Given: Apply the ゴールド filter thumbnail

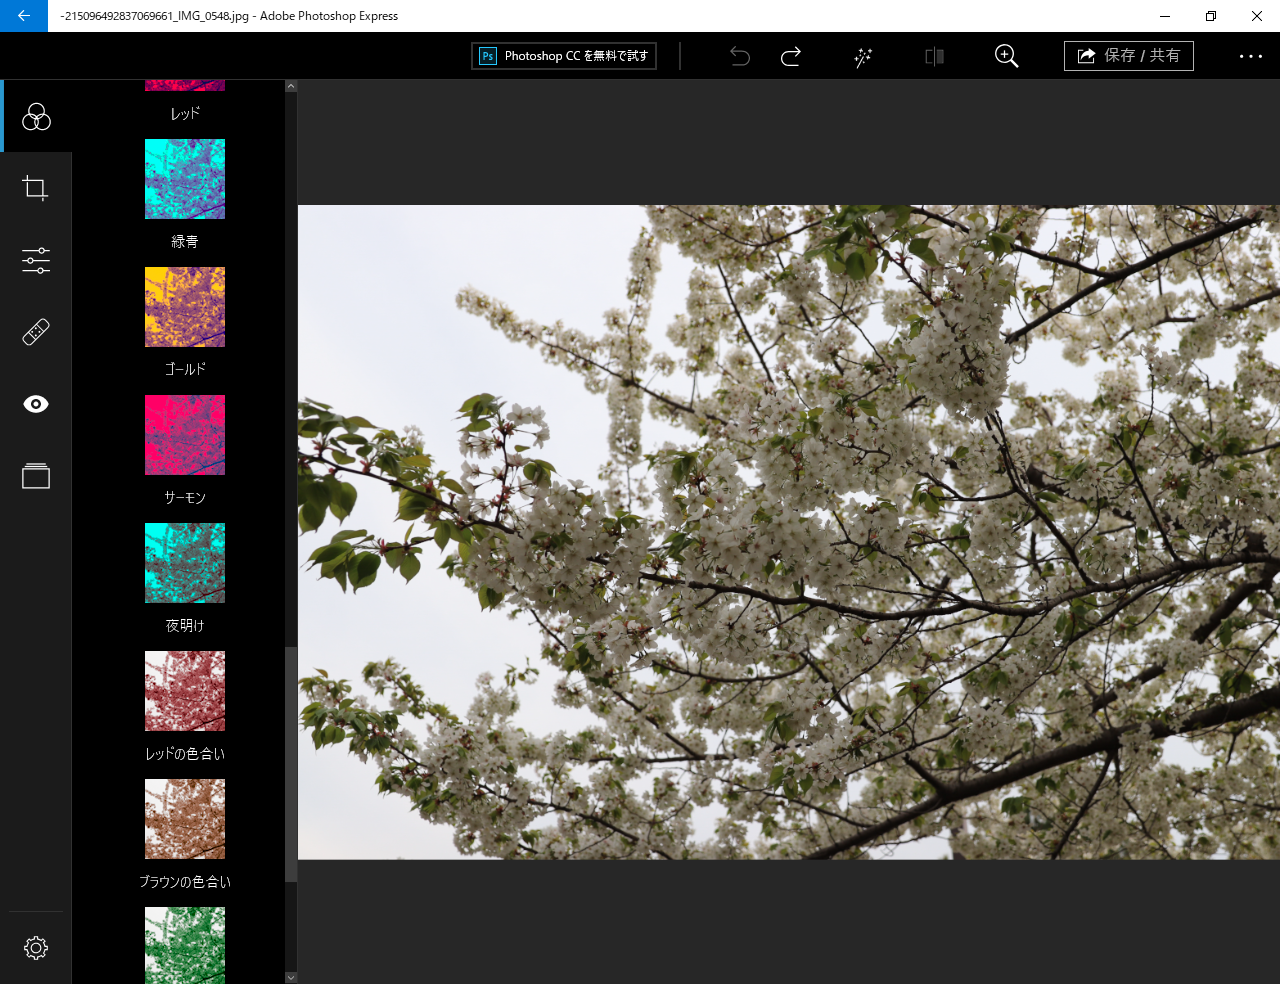Looking at the screenshot, I should [185, 307].
